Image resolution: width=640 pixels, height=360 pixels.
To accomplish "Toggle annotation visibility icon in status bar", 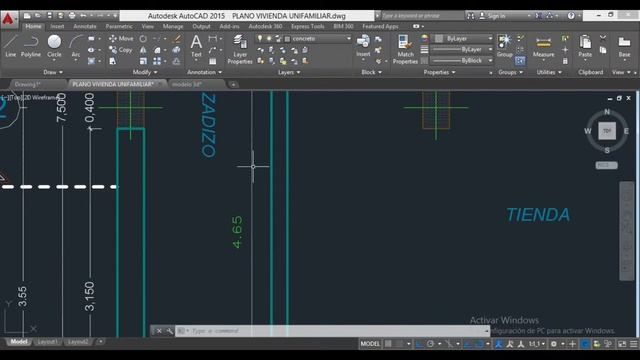I will (498, 344).
